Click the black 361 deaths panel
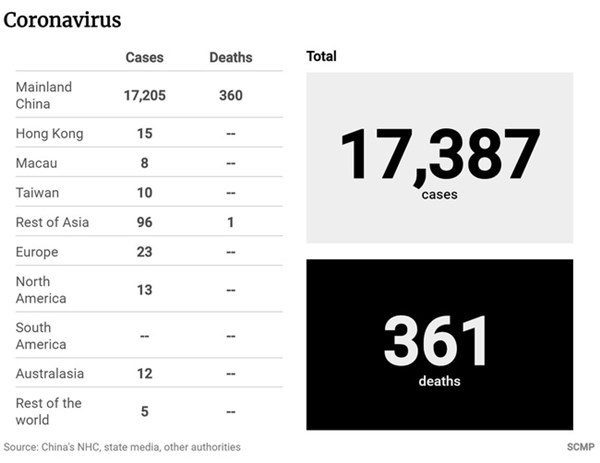 click(439, 345)
